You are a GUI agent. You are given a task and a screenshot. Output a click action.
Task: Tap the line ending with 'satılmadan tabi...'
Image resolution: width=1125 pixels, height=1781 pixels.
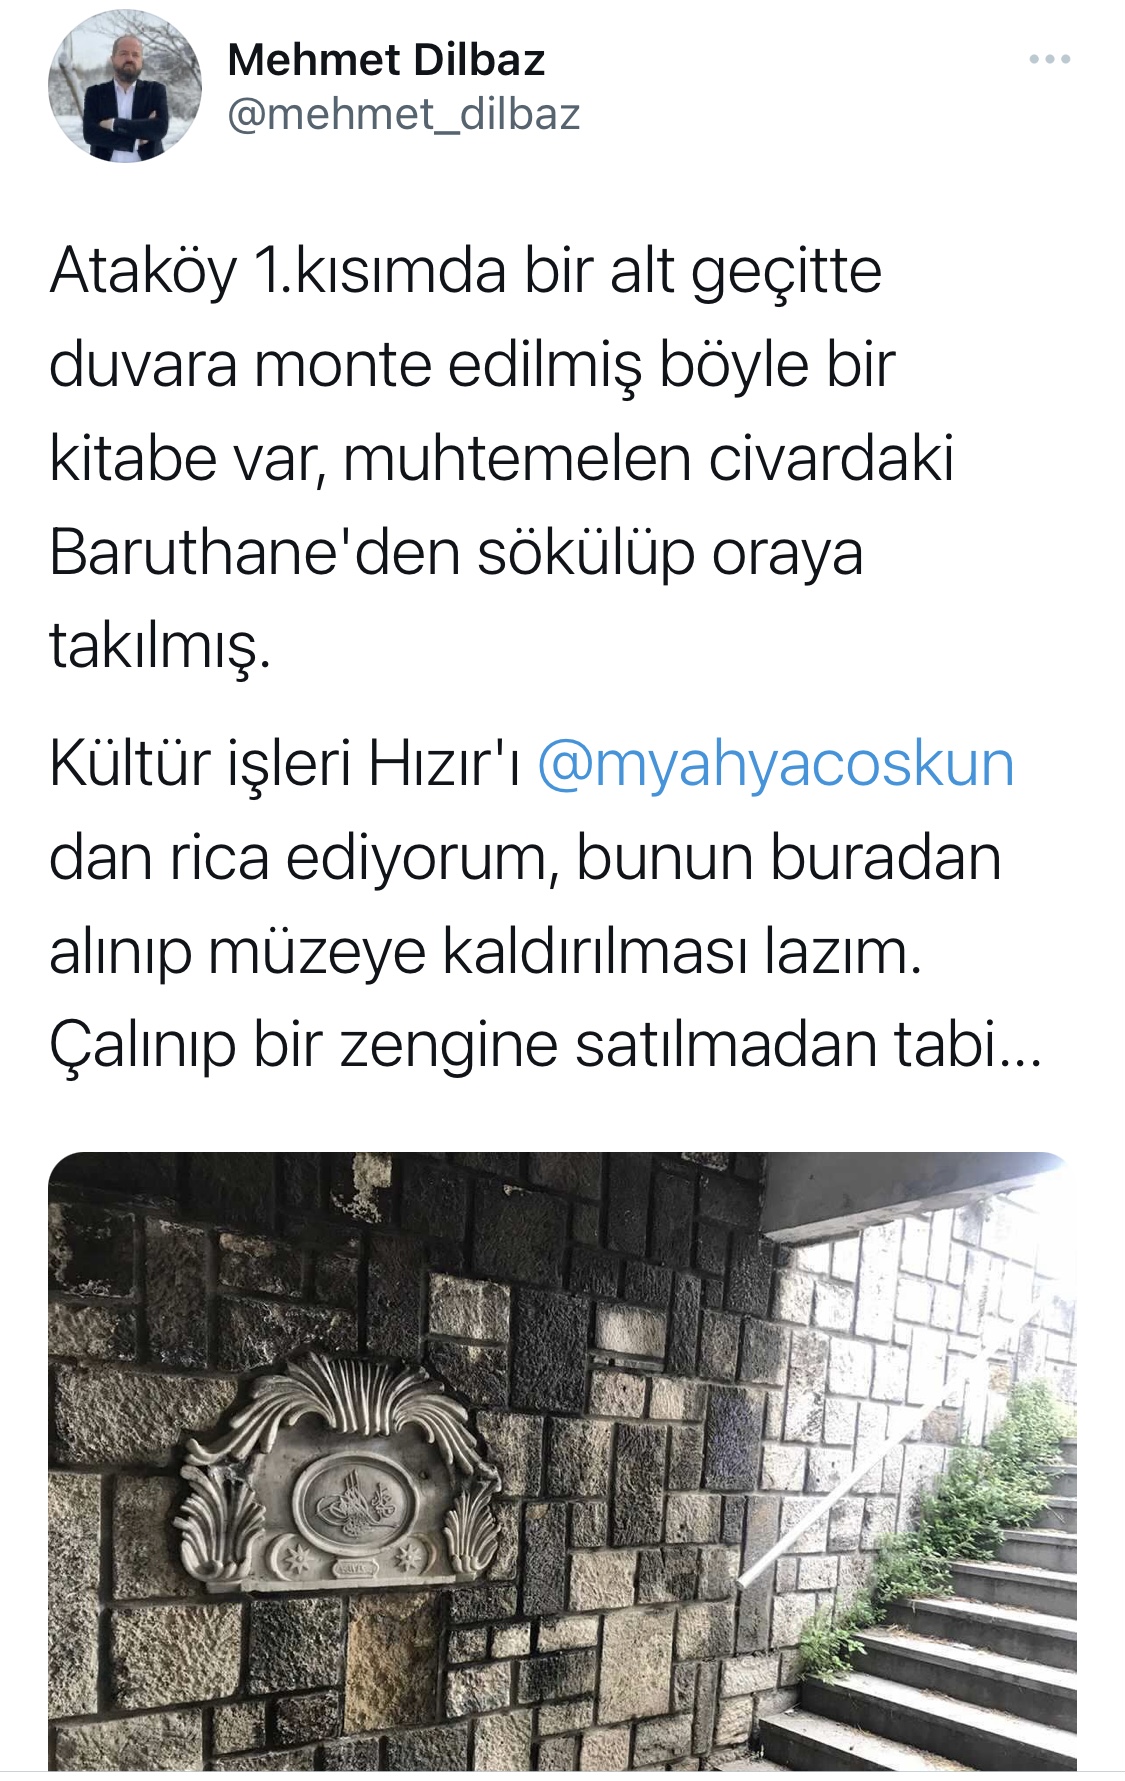(545, 1047)
